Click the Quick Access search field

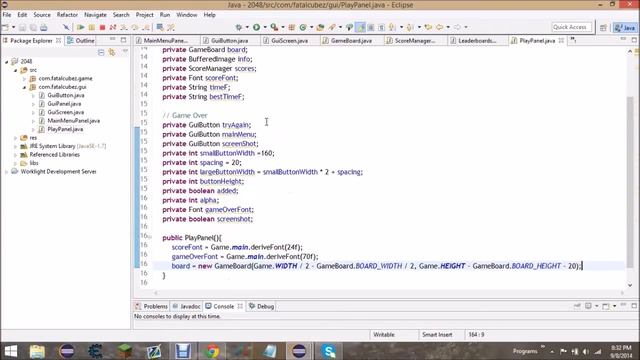pos(571,27)
